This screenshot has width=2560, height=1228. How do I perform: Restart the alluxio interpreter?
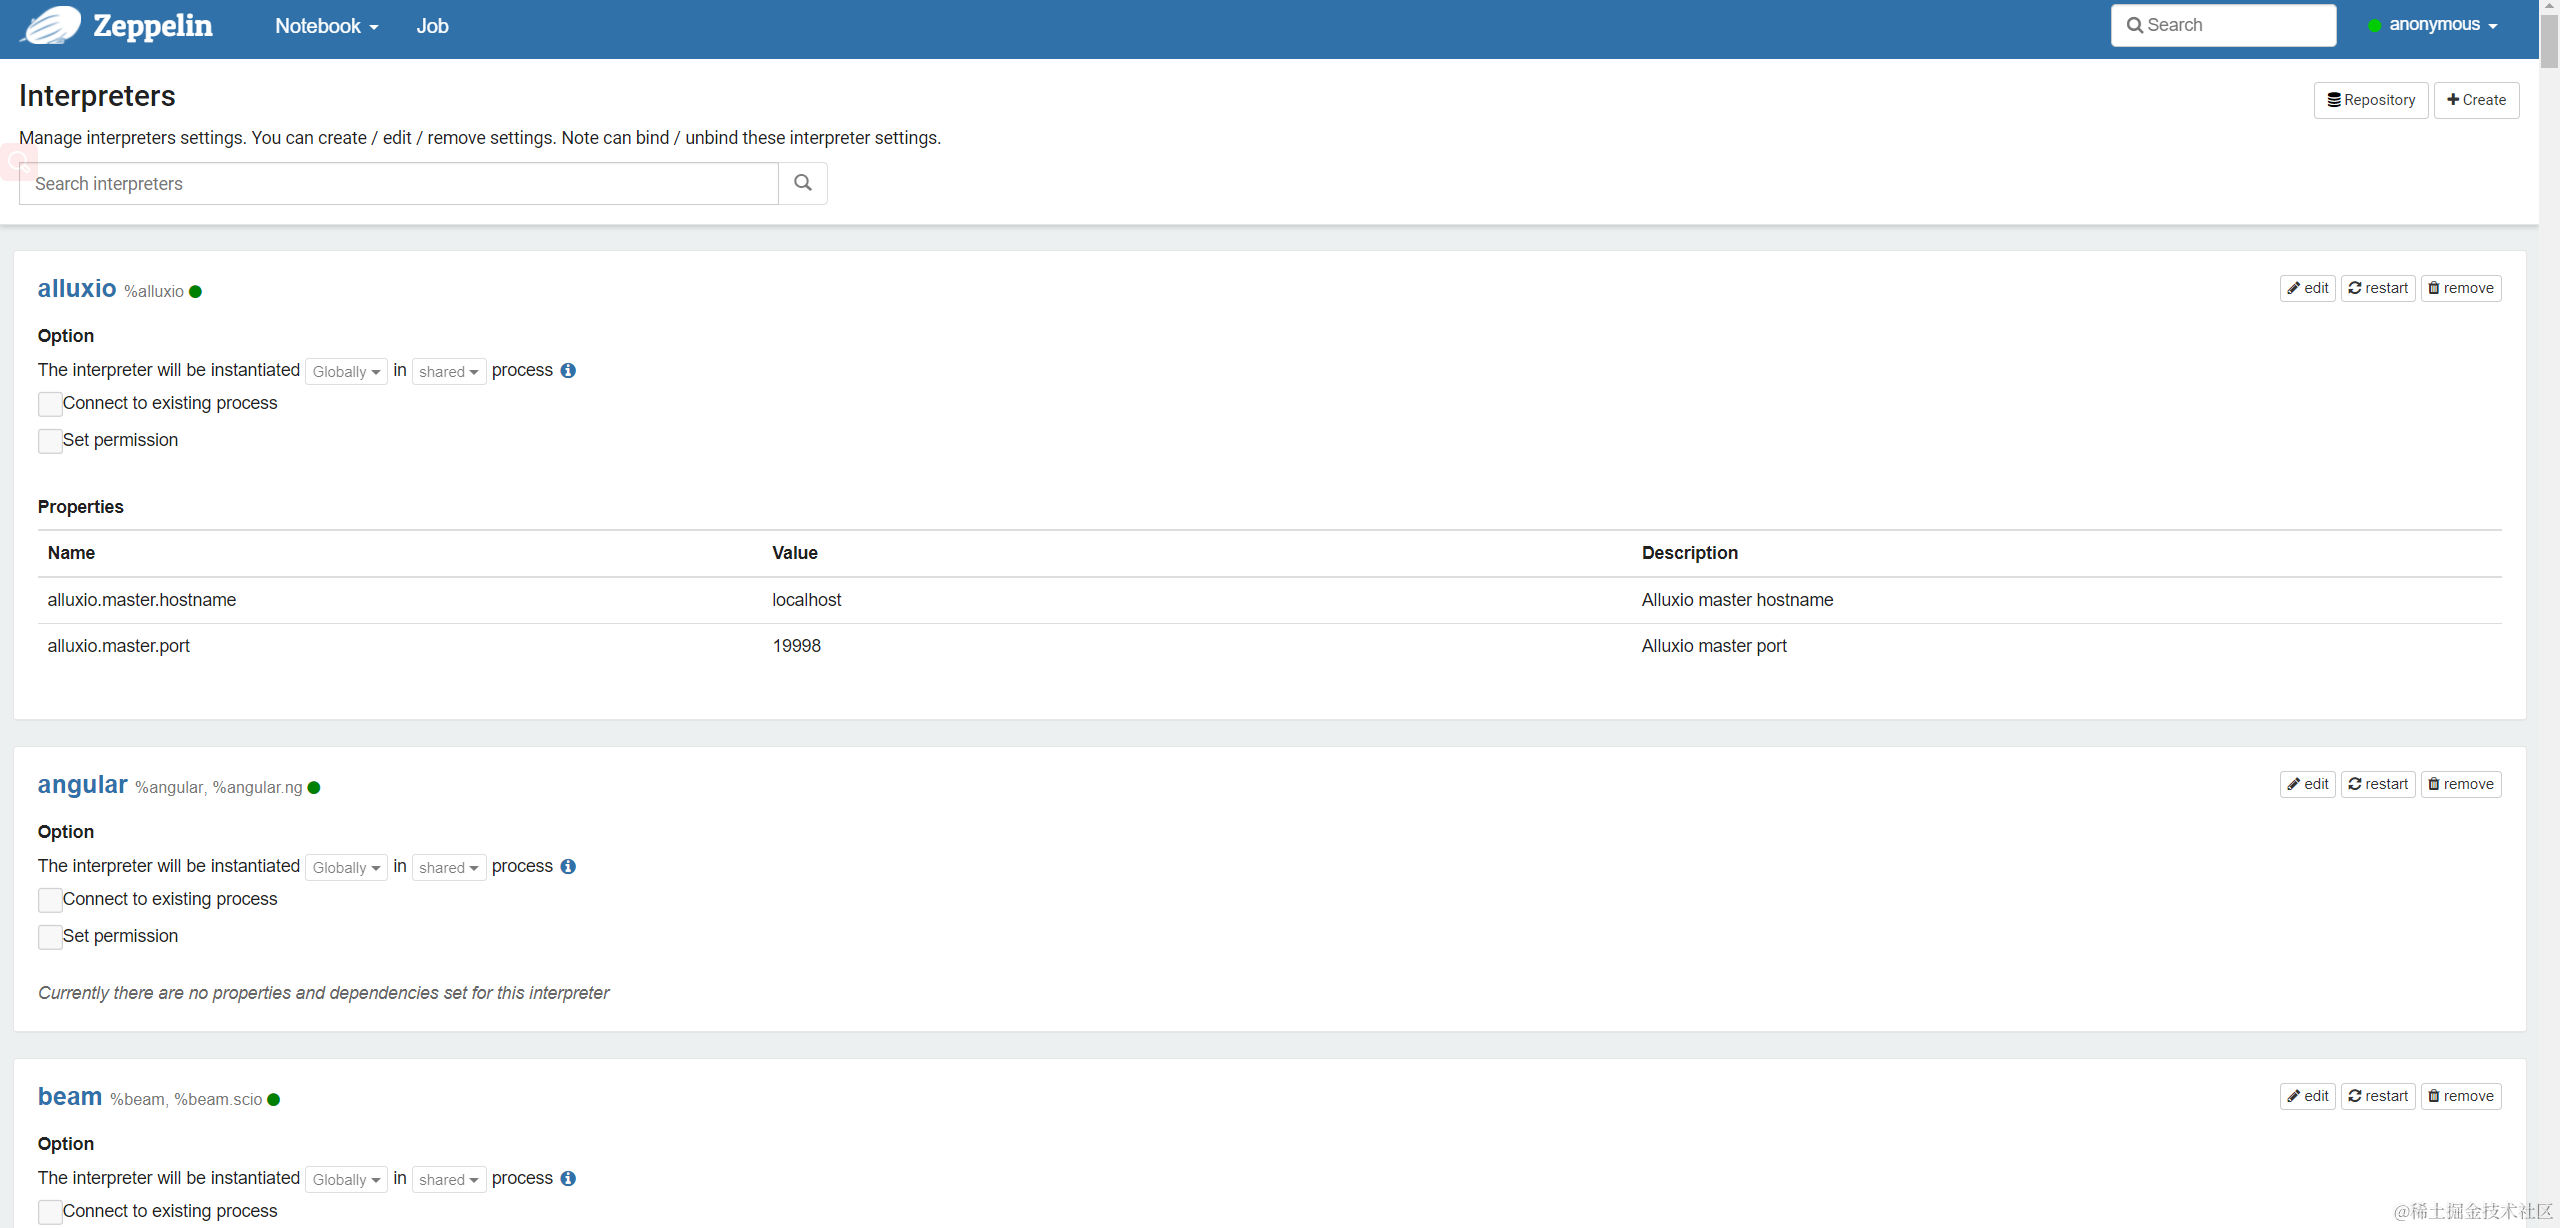[2377, 288]
